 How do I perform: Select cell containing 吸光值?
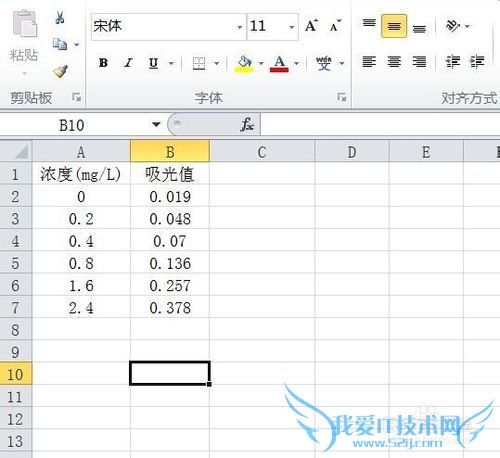170,174
